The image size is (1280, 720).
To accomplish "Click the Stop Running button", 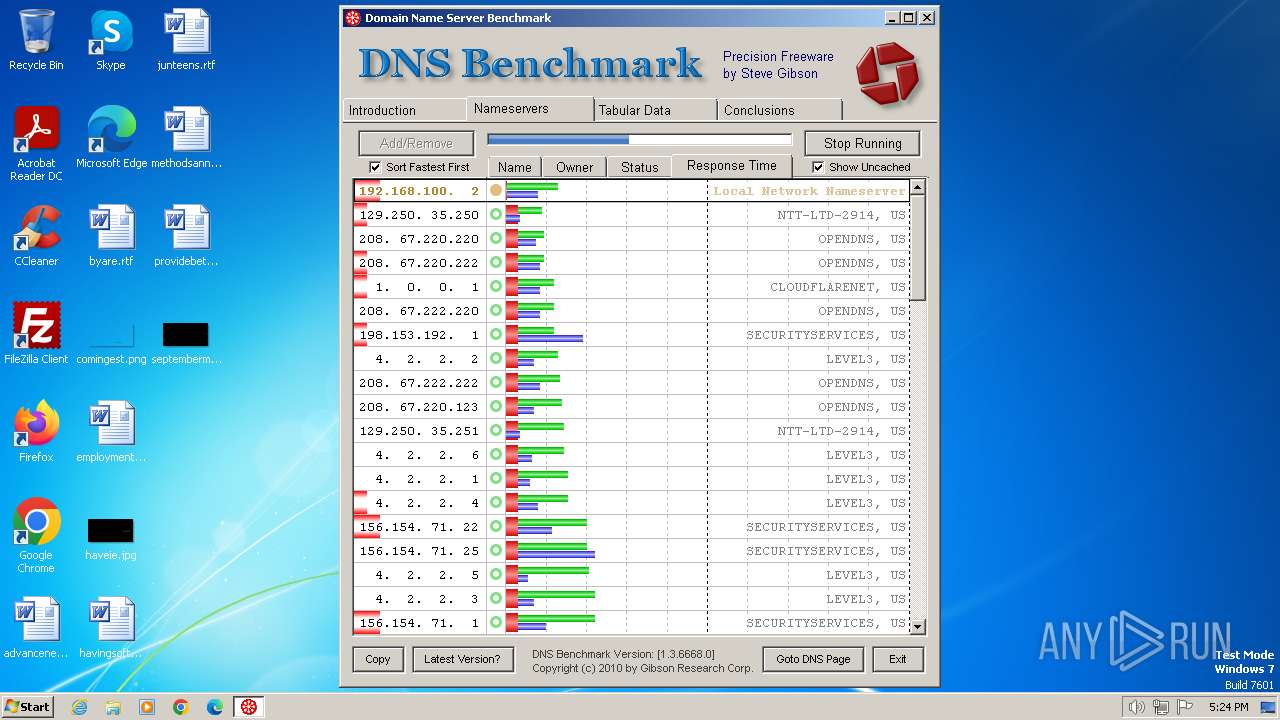I will point(863,143).
